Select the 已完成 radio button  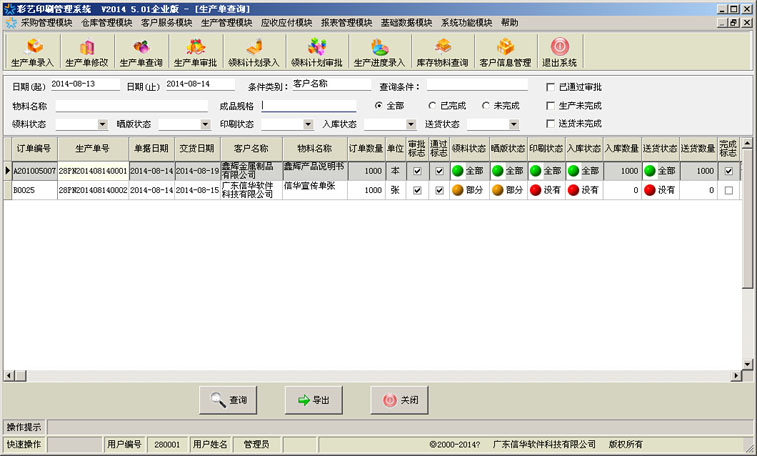[432, 105]
